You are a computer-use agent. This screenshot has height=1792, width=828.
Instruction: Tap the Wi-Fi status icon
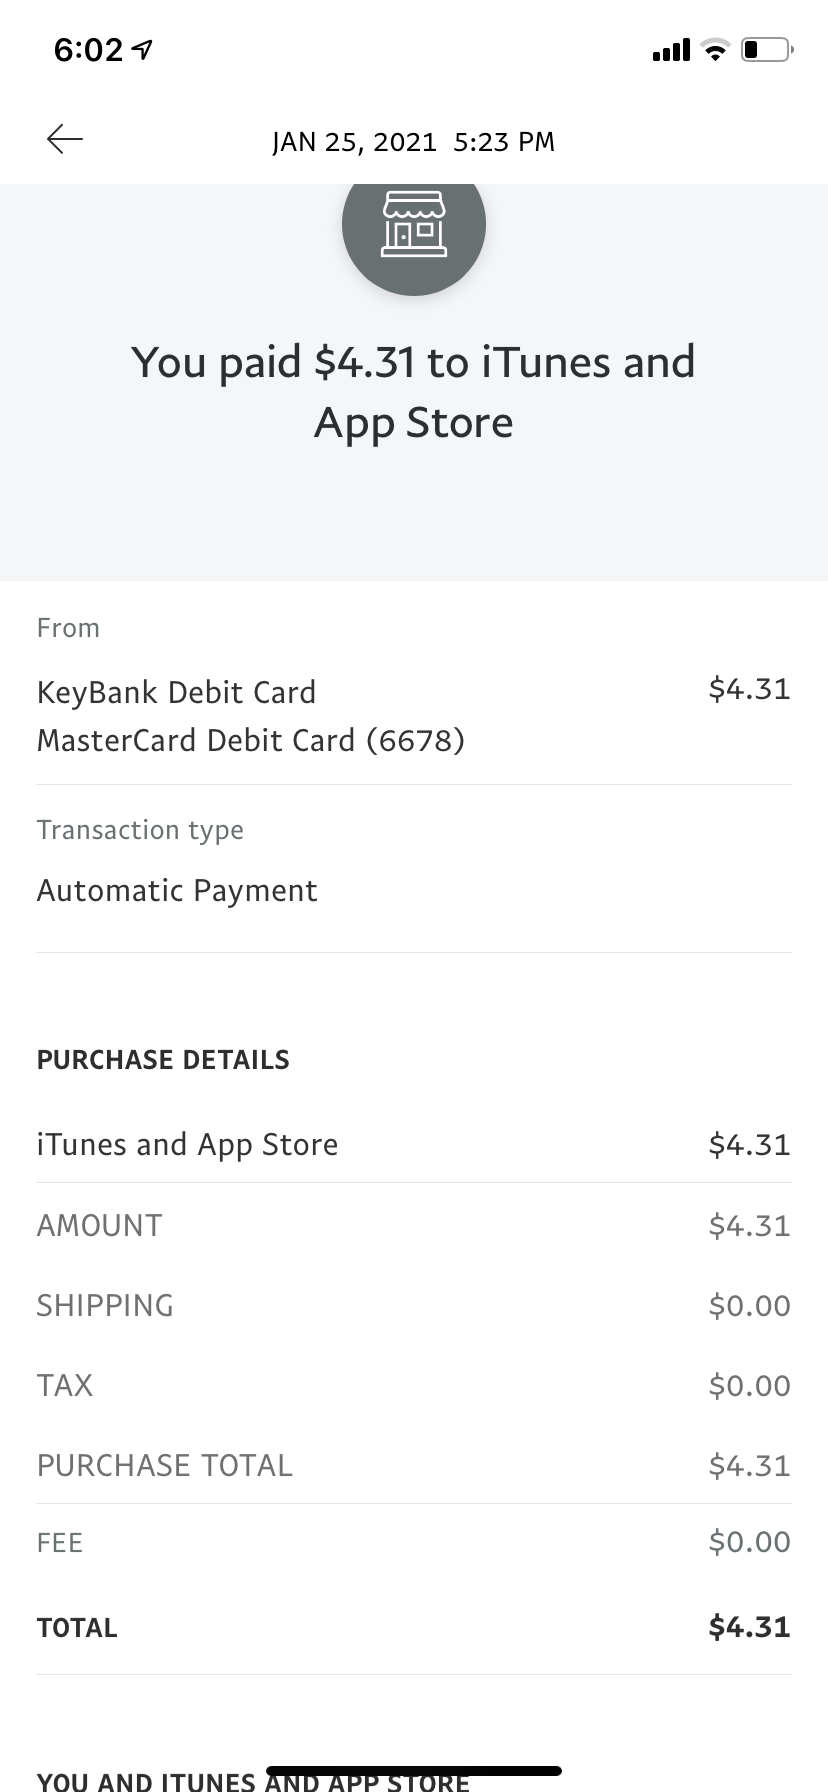point(715,49)
